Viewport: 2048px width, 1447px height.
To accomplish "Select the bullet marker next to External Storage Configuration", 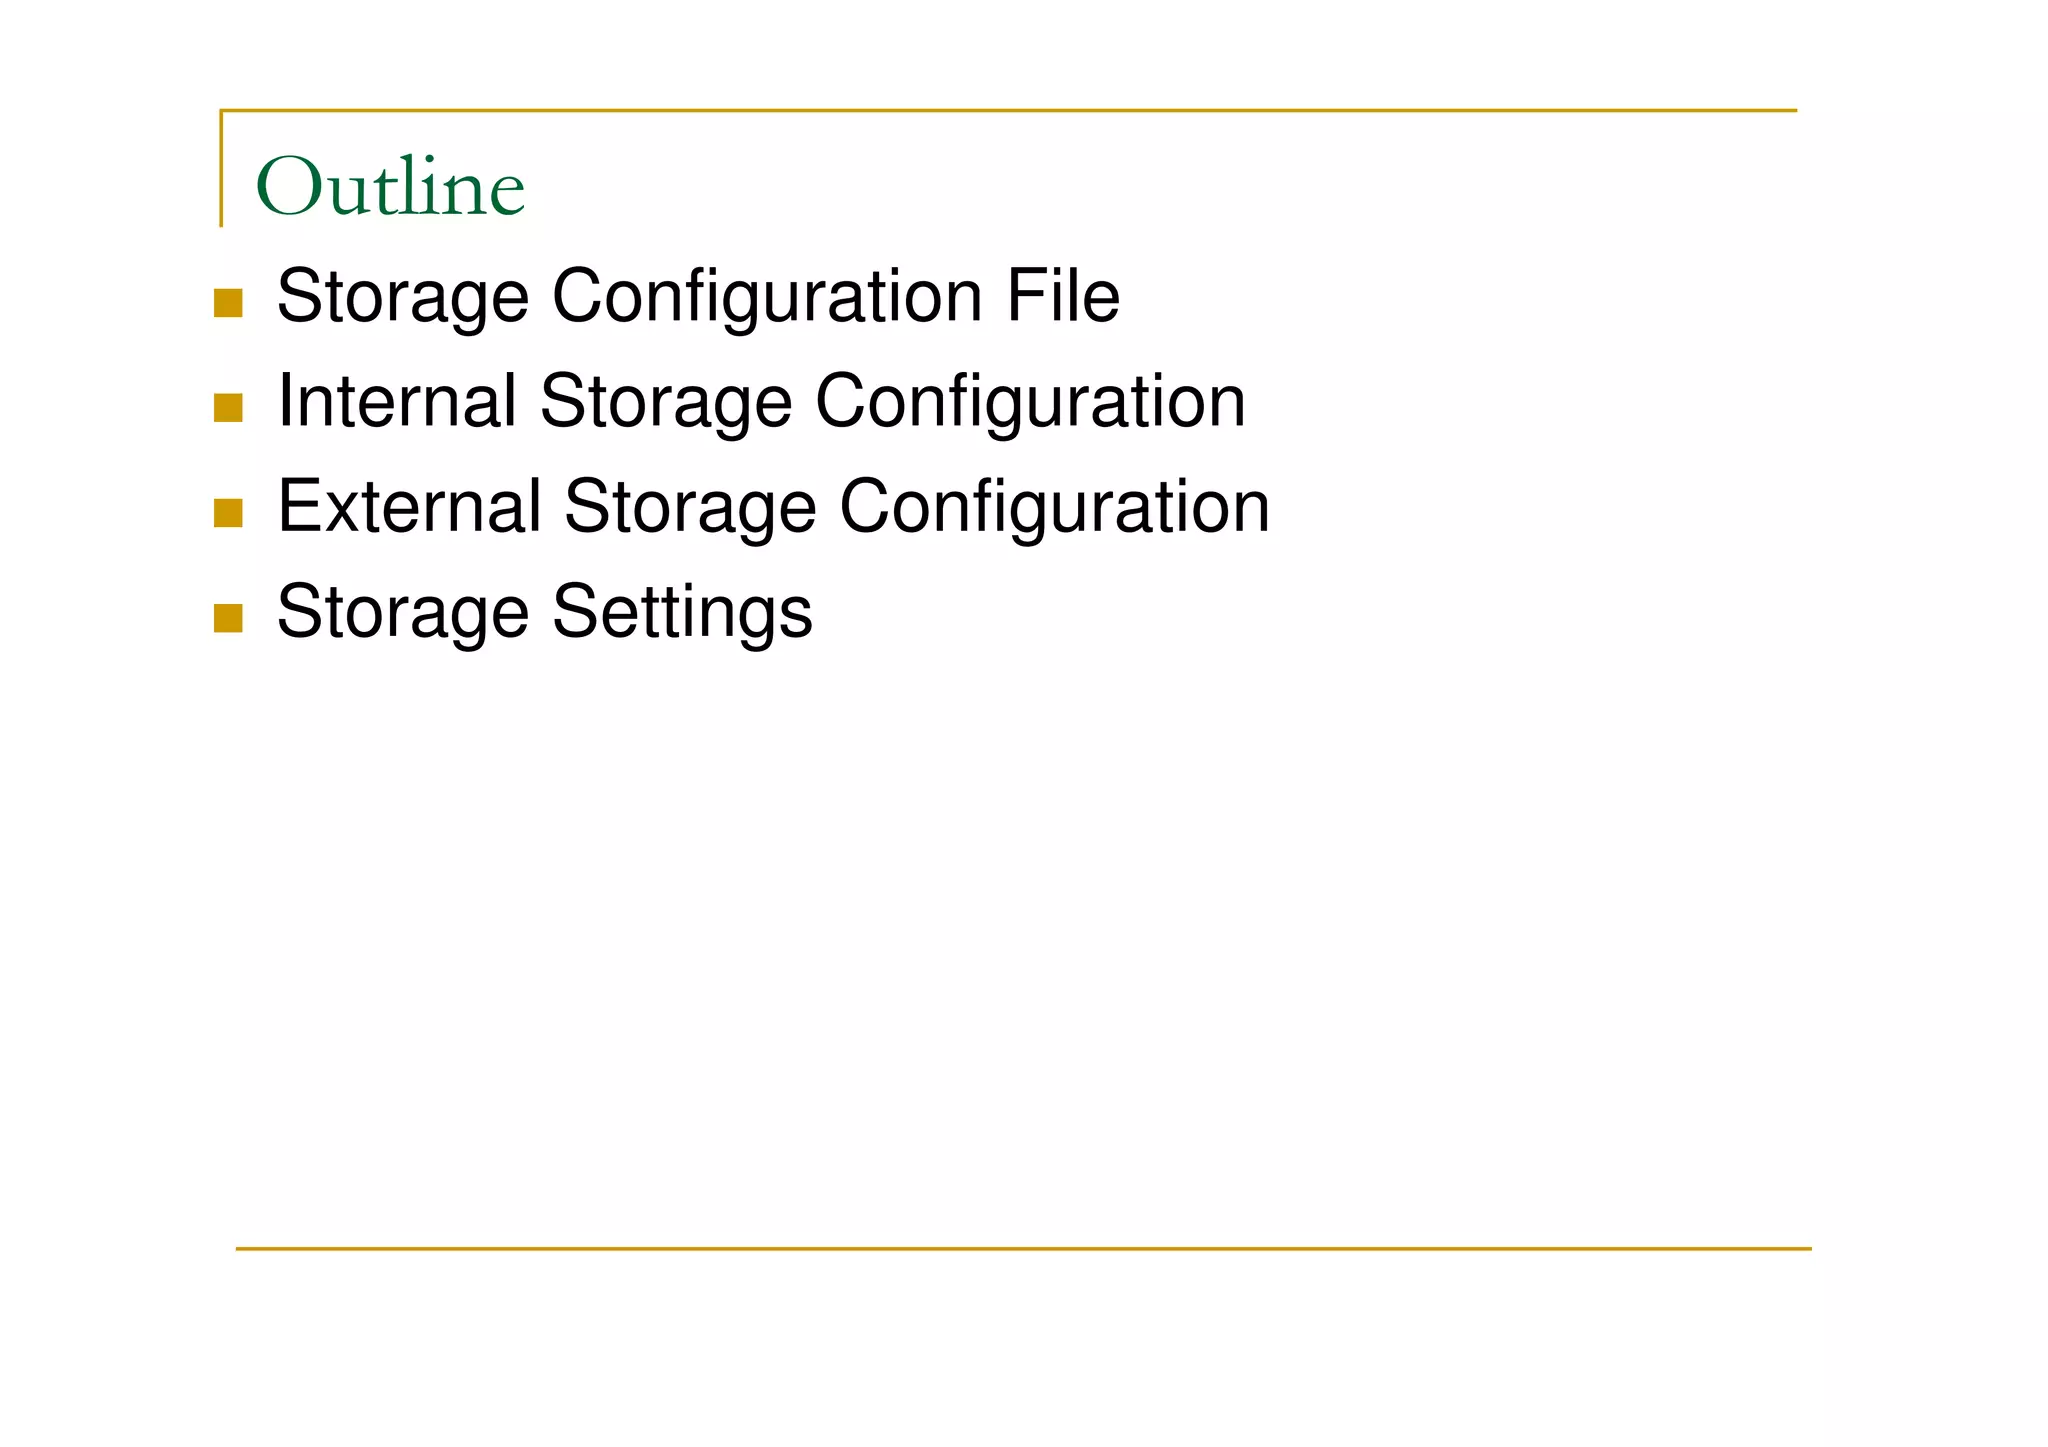I will pyautogui.click(x=228, y=513).
